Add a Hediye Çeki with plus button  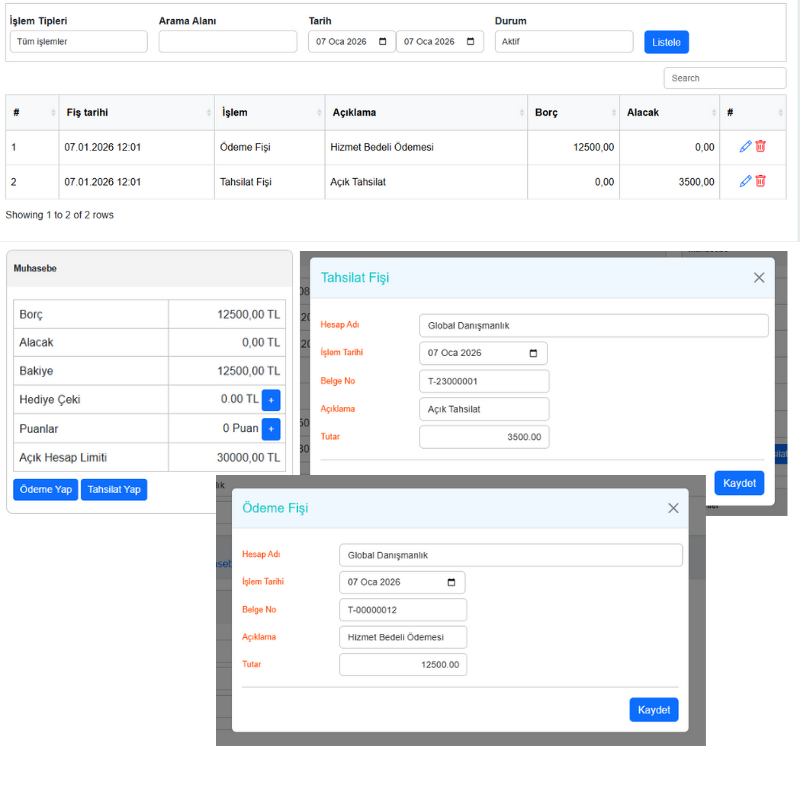click(x=271, y=400)
